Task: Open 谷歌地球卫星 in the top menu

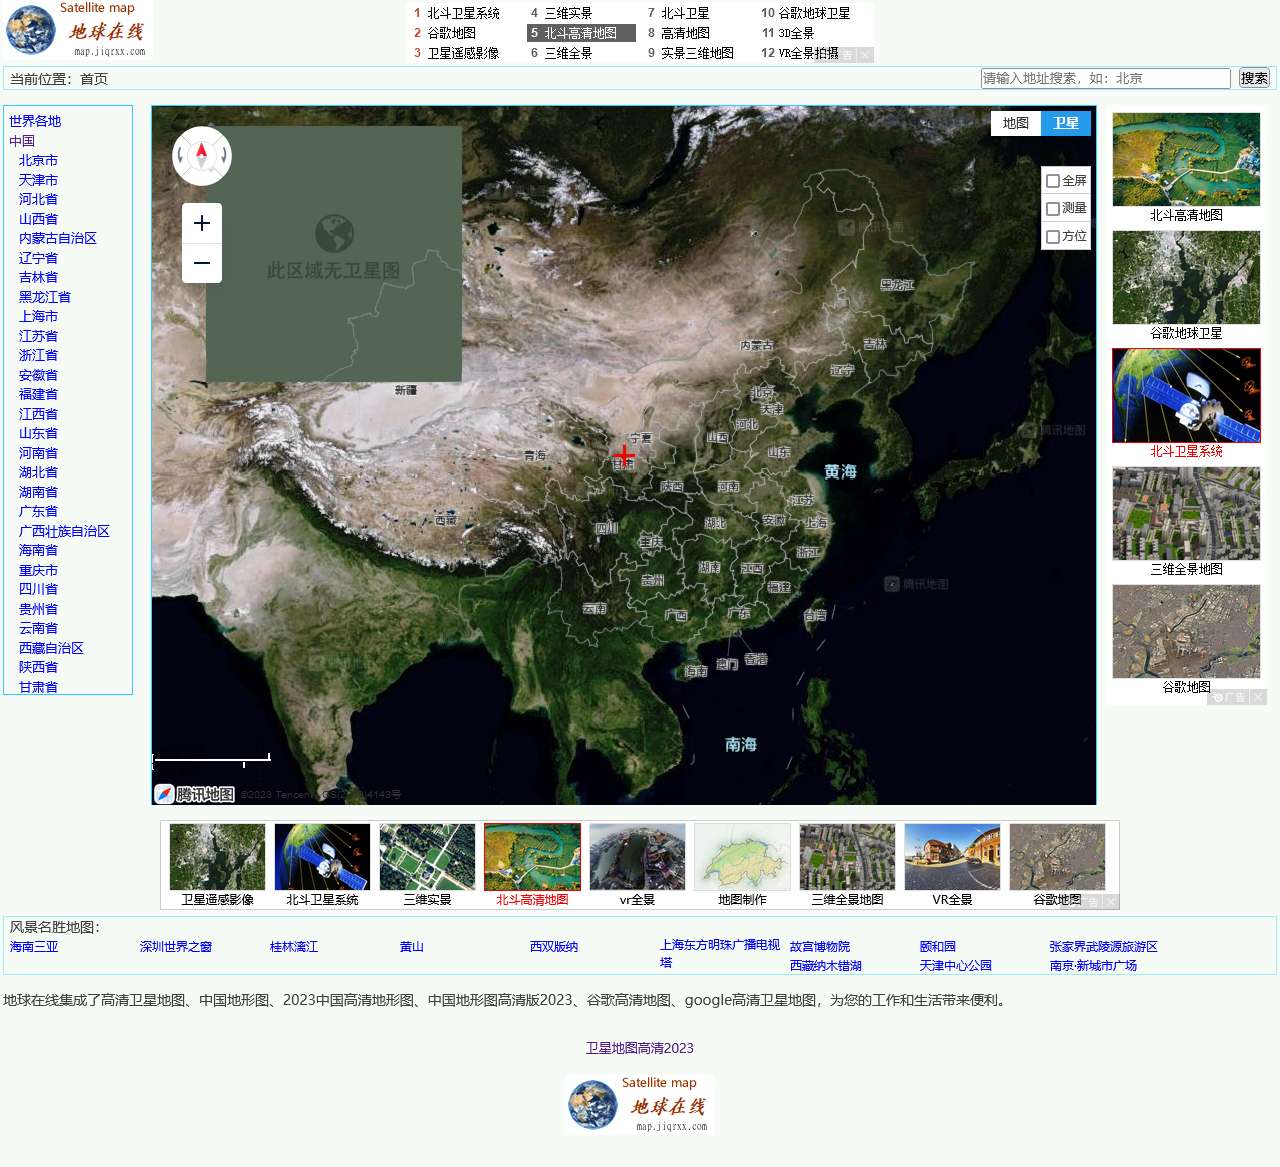Action: pyautogui.click(x=814, y=13)
